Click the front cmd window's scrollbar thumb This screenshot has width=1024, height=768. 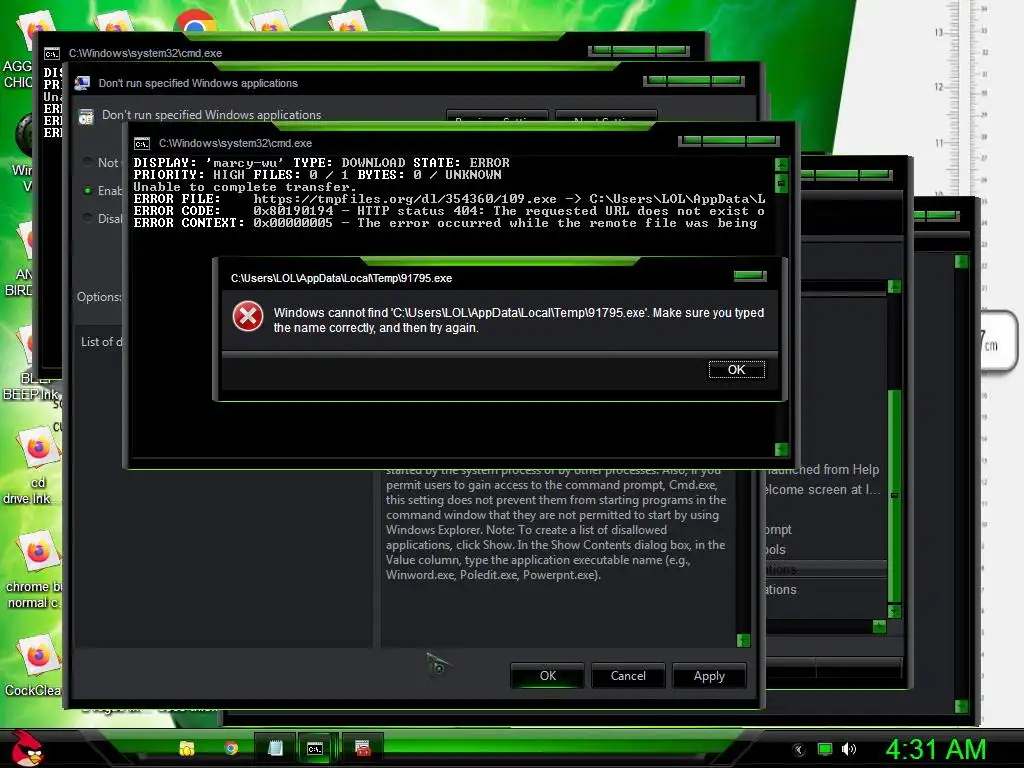(782, 182)
